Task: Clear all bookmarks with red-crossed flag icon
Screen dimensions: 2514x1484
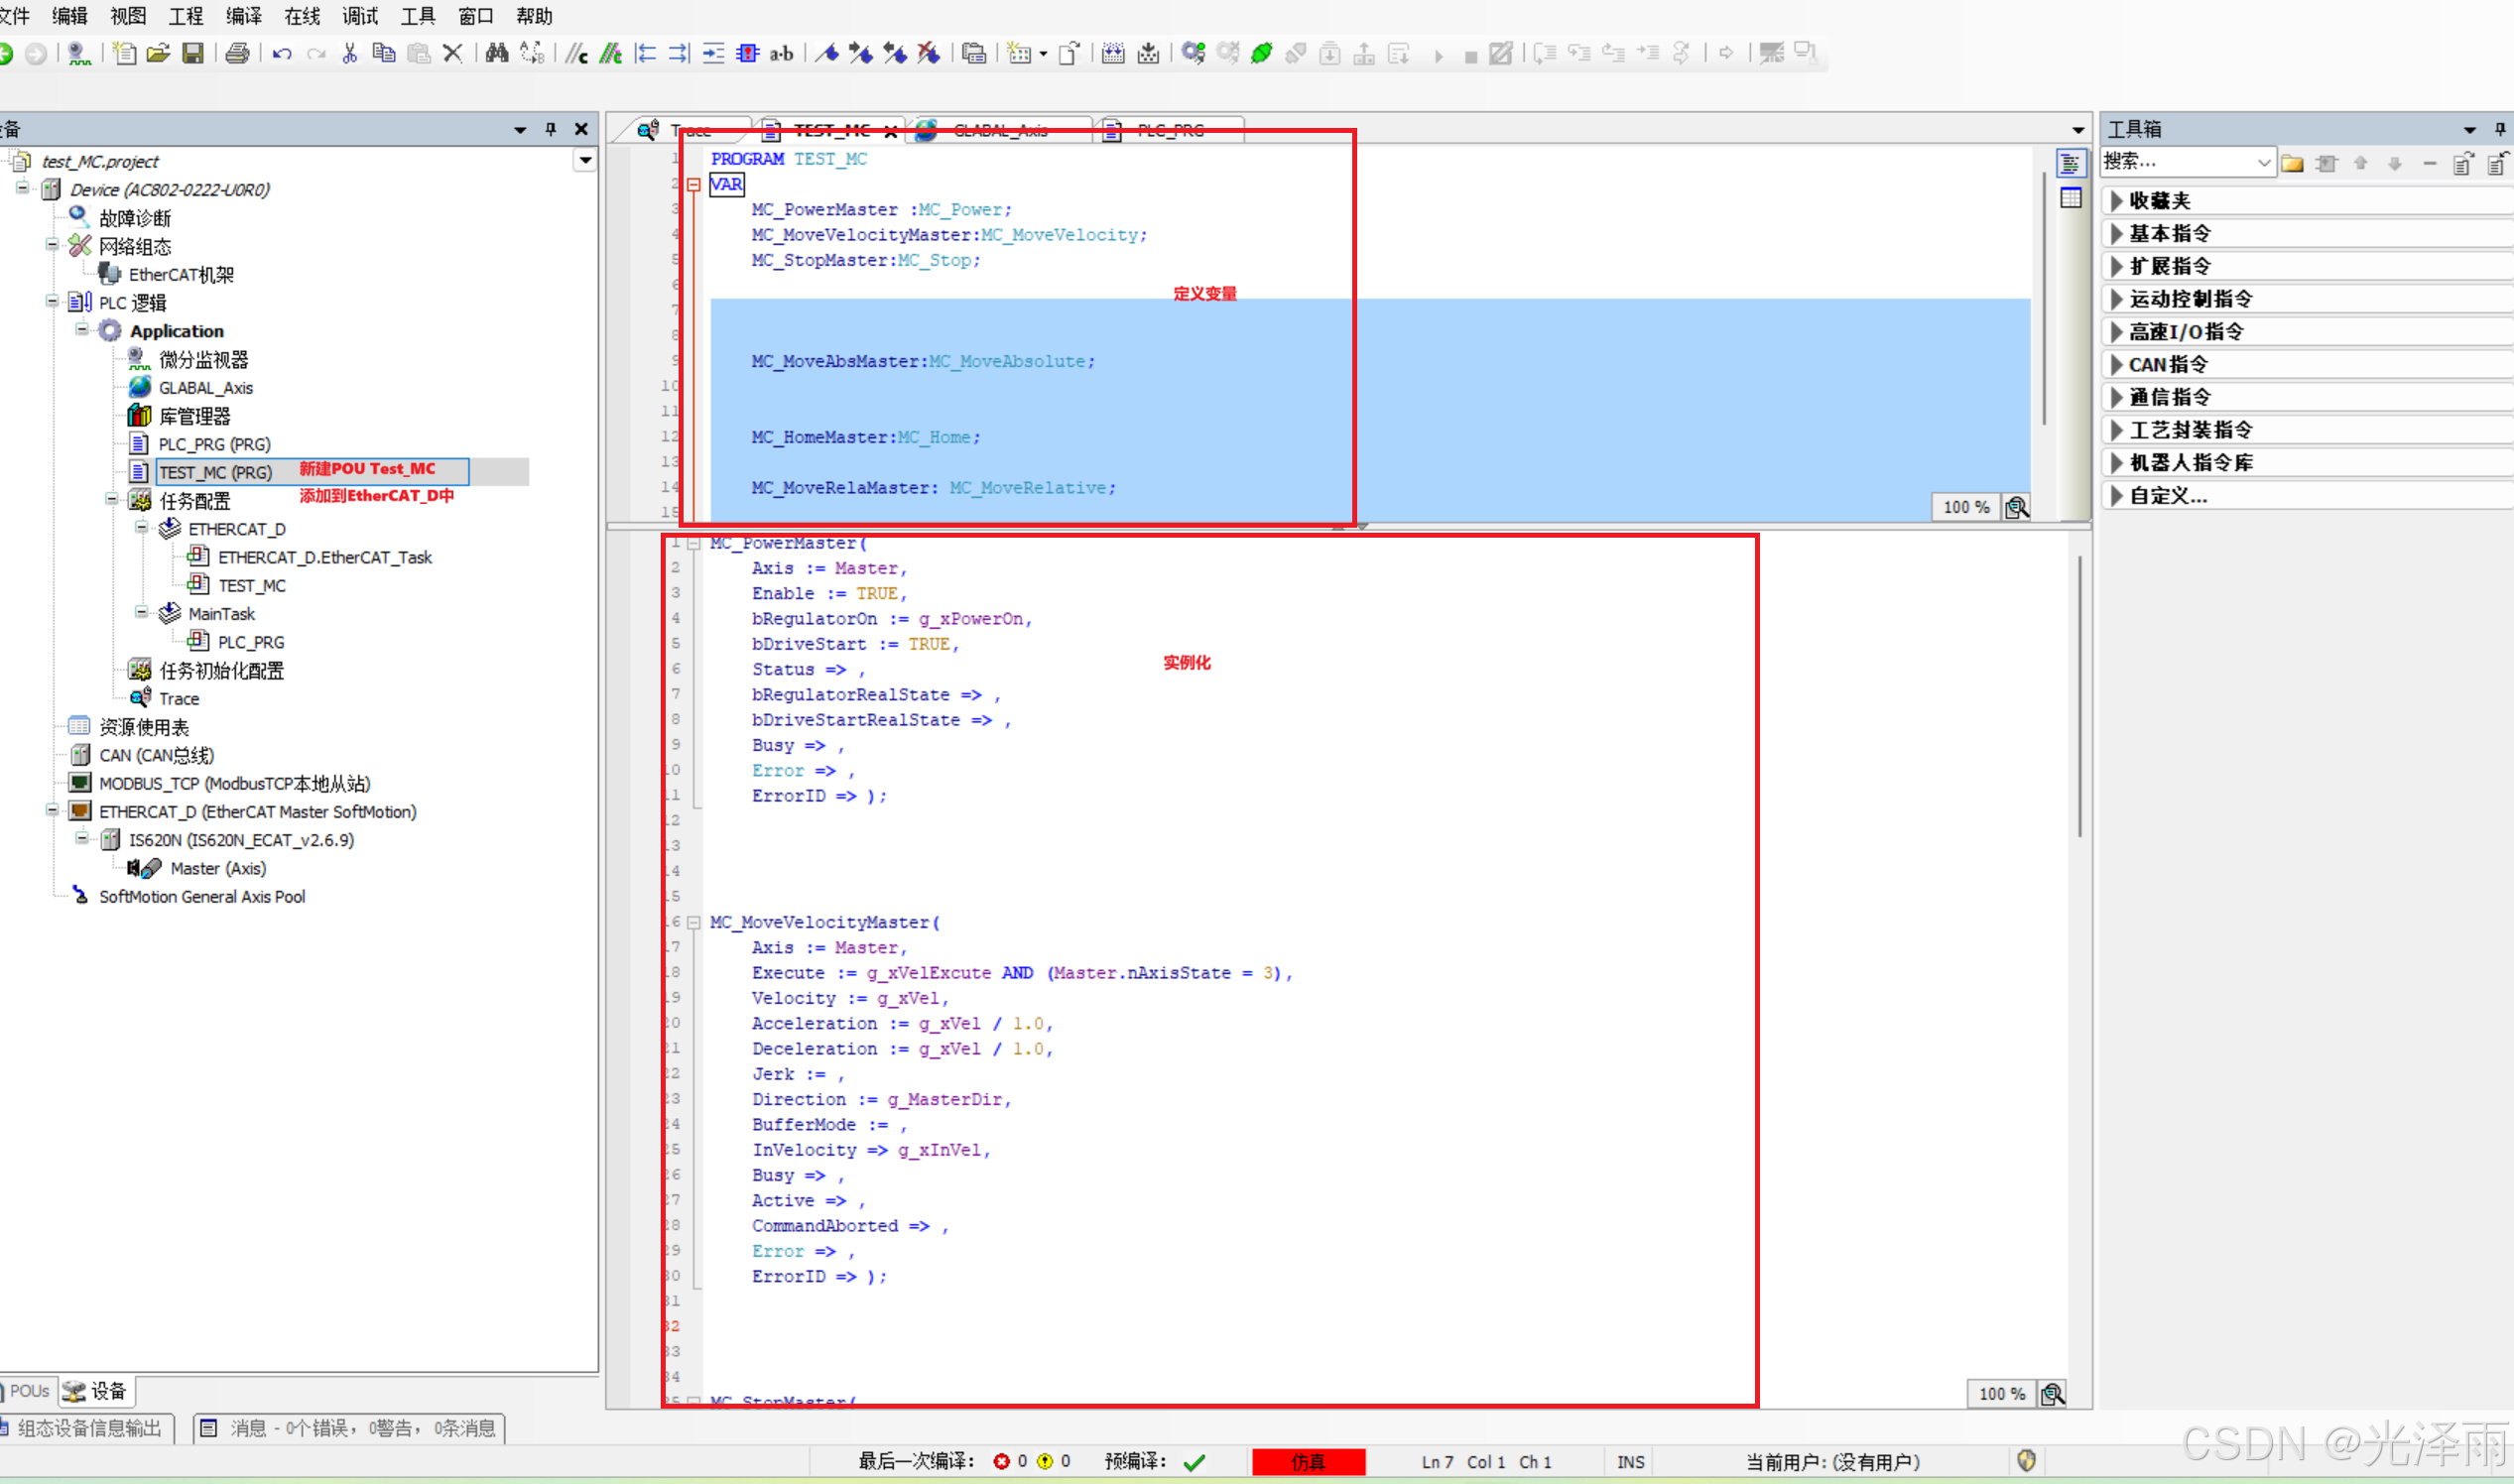Action: click(x=929, y=54)
